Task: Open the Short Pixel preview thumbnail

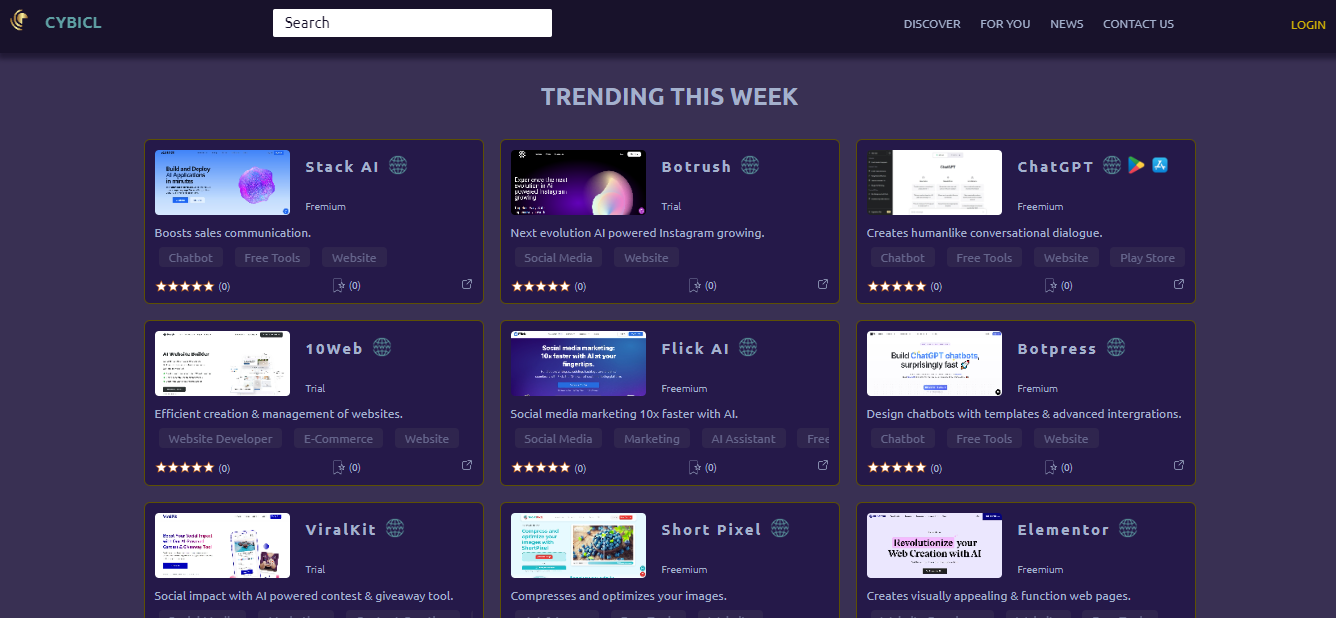Action: click(578, 545)
